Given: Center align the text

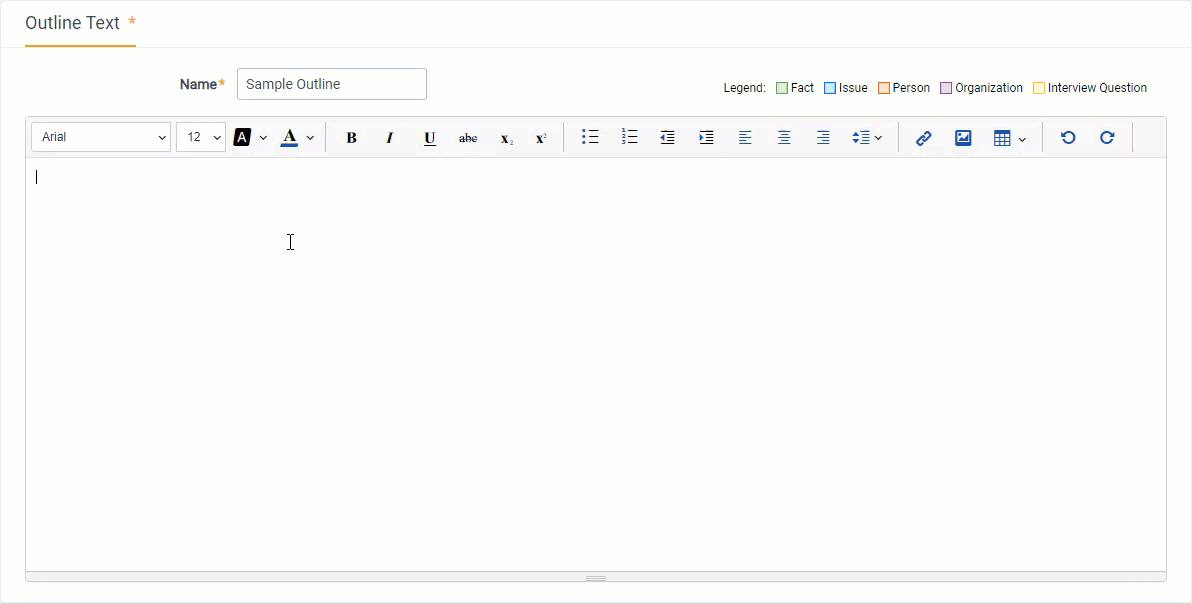Looking at the screenshot, I should [x=784, y=138].
